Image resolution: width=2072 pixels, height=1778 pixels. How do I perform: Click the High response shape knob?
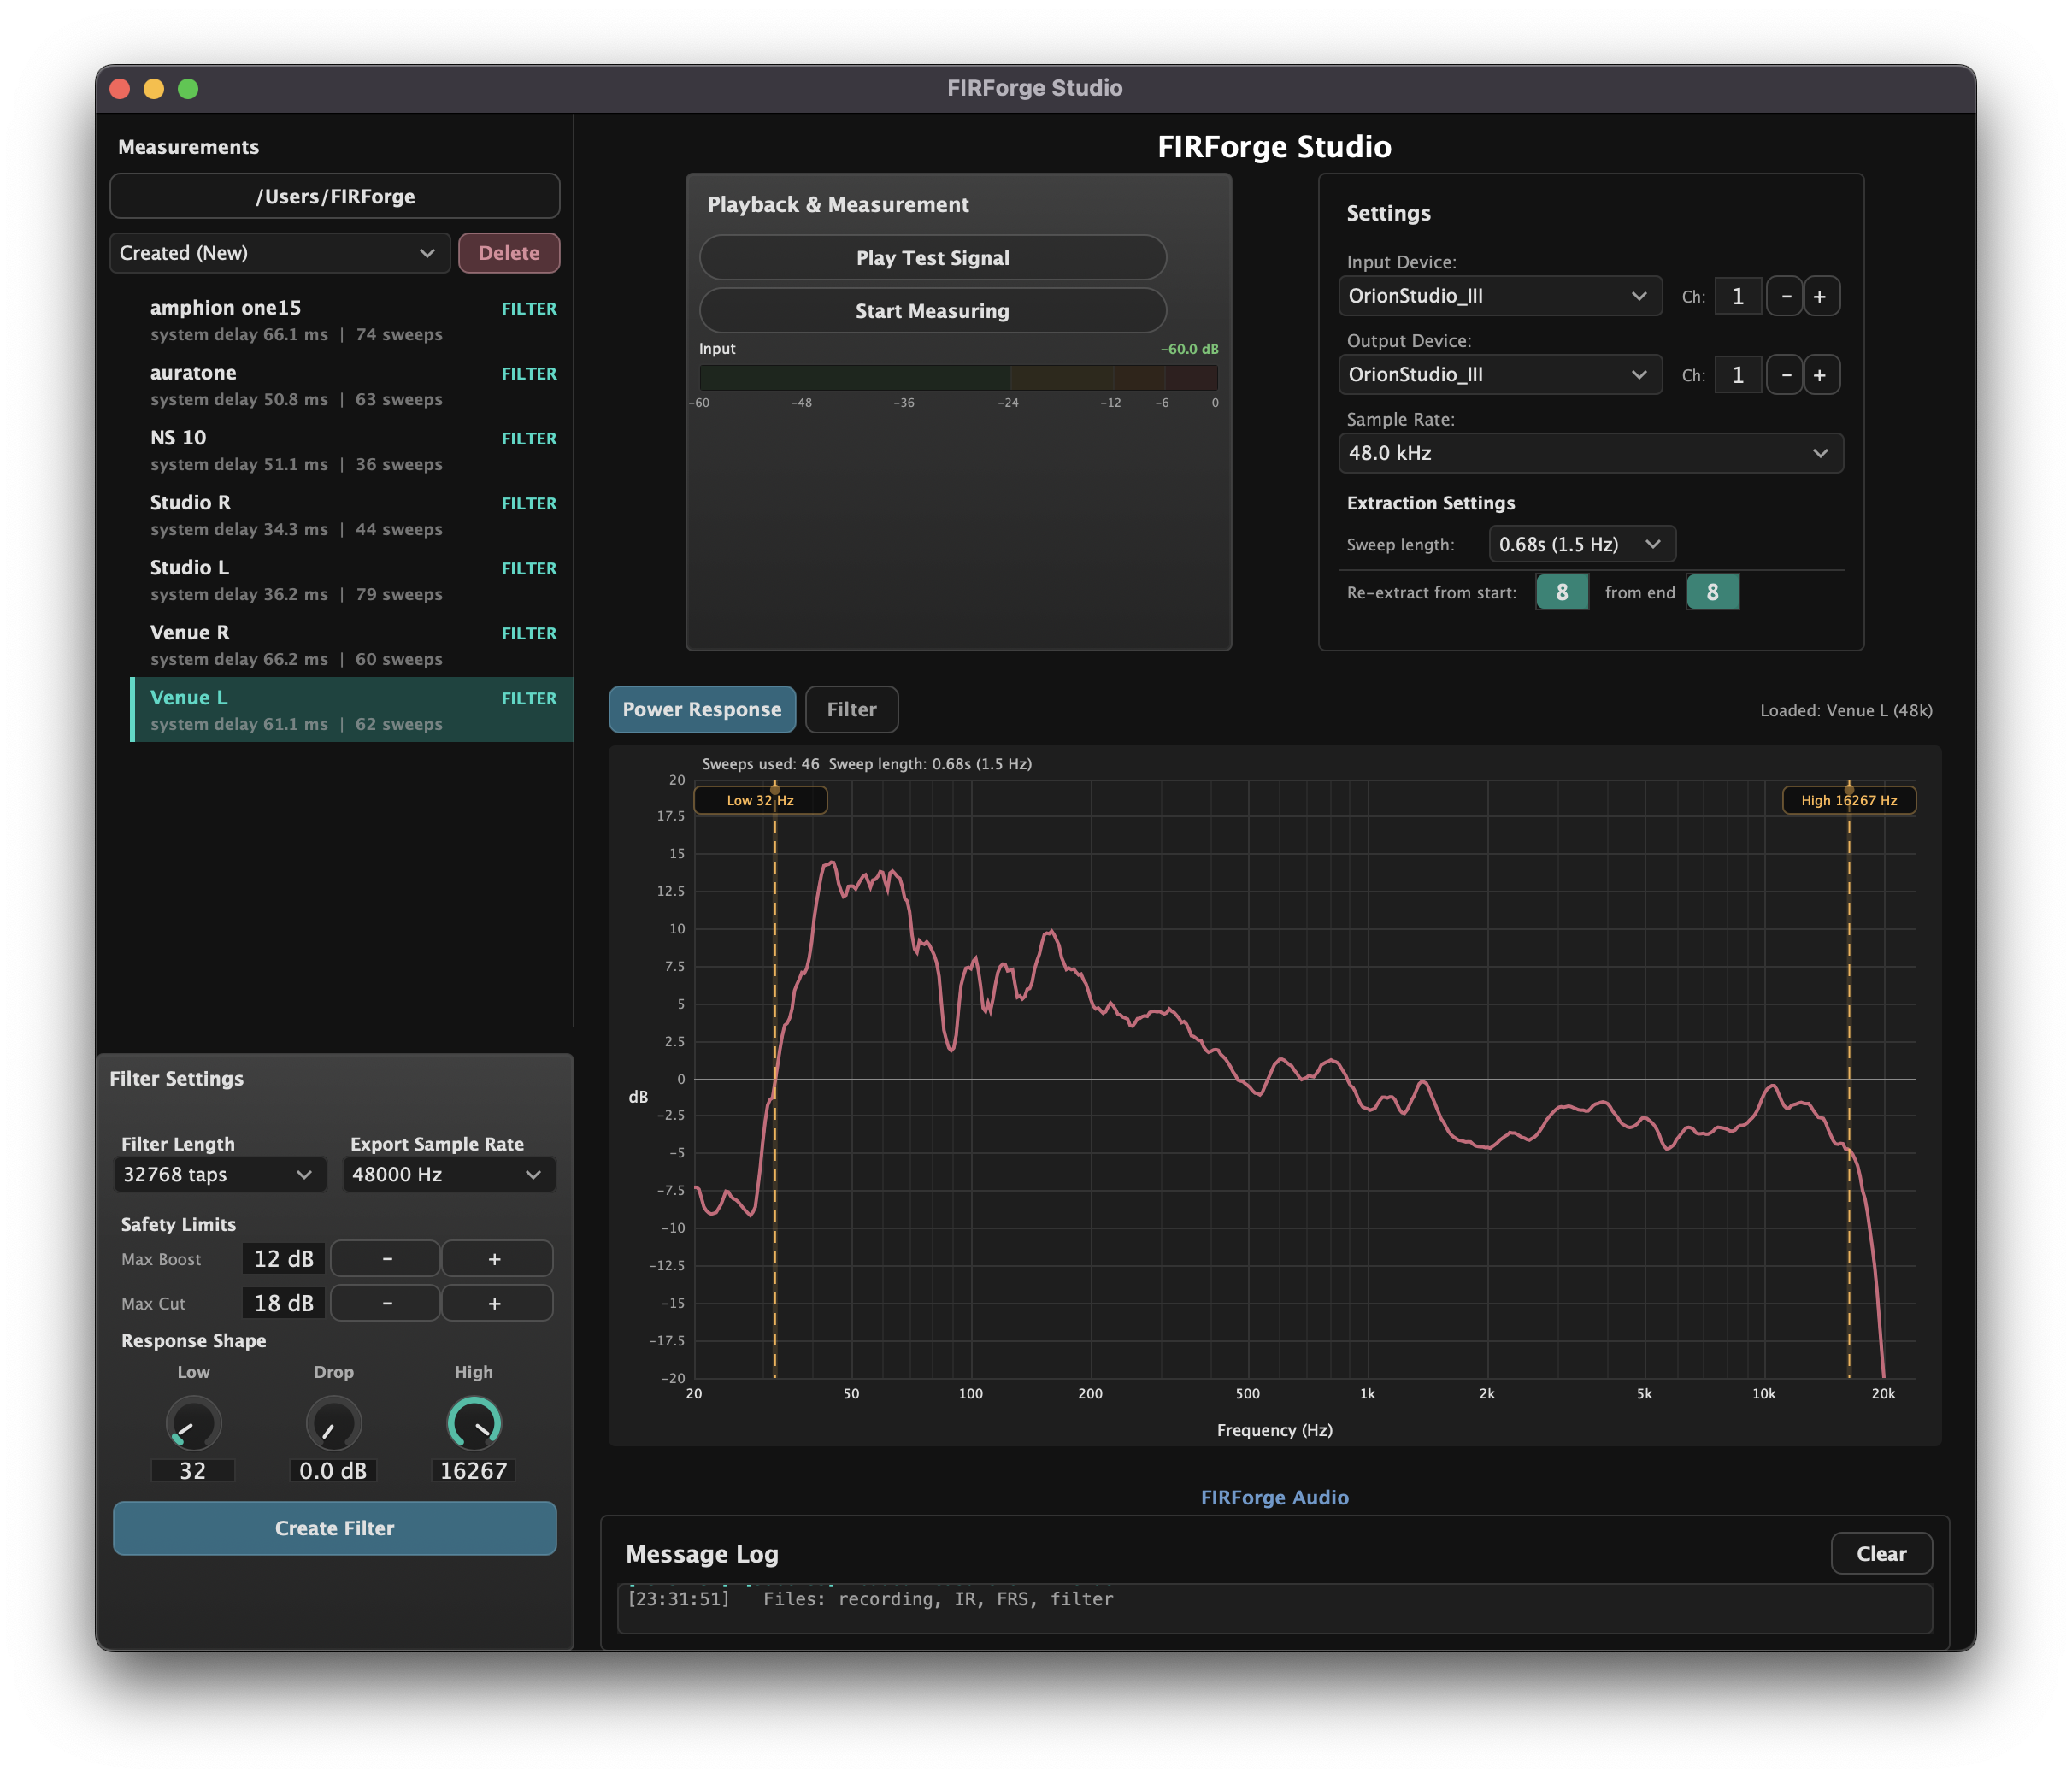pos(474,1423)
